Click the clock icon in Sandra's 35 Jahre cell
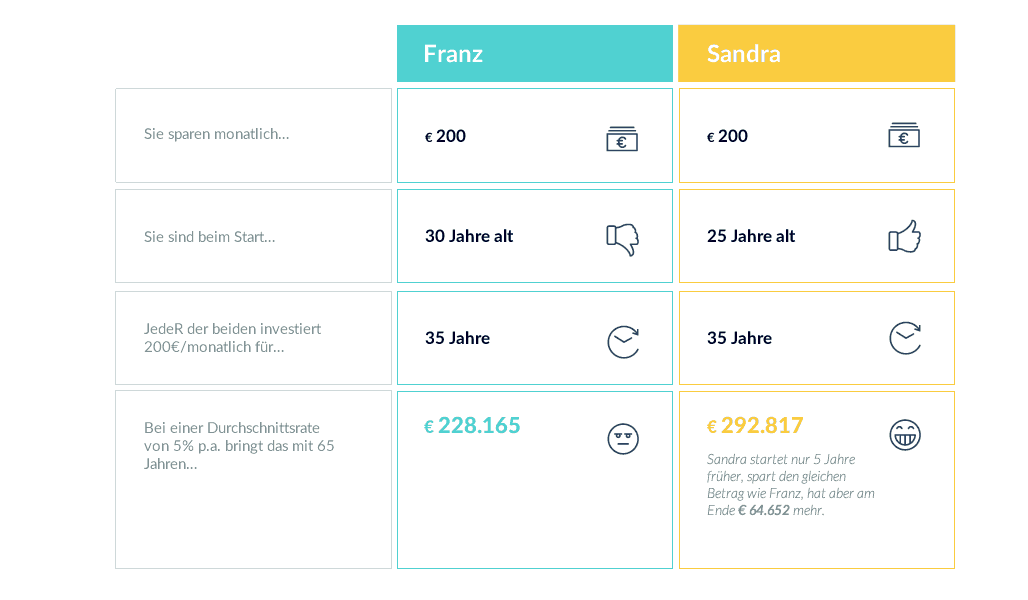 tap(905, 338)
